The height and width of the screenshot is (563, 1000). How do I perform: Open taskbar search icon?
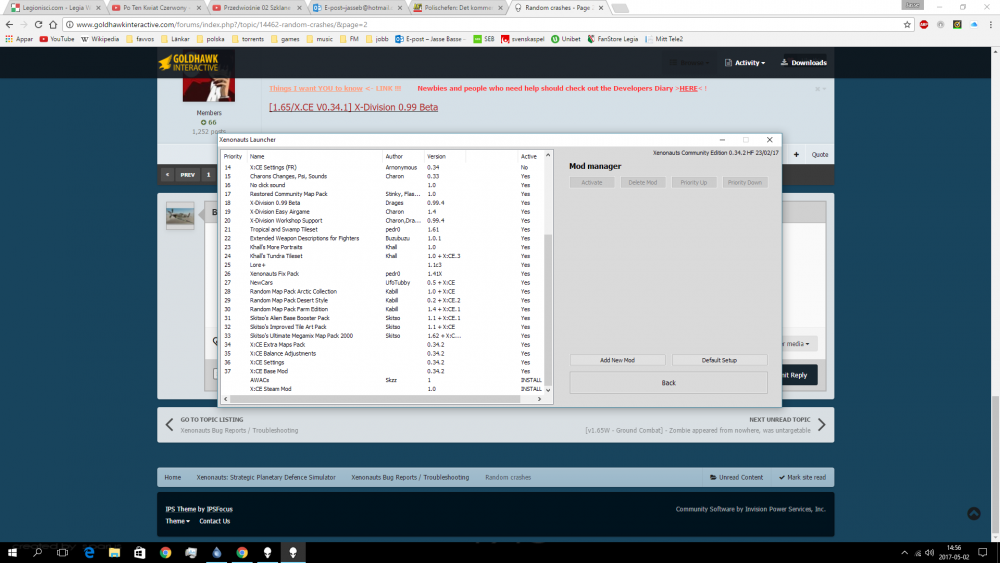tap(38, 553)
